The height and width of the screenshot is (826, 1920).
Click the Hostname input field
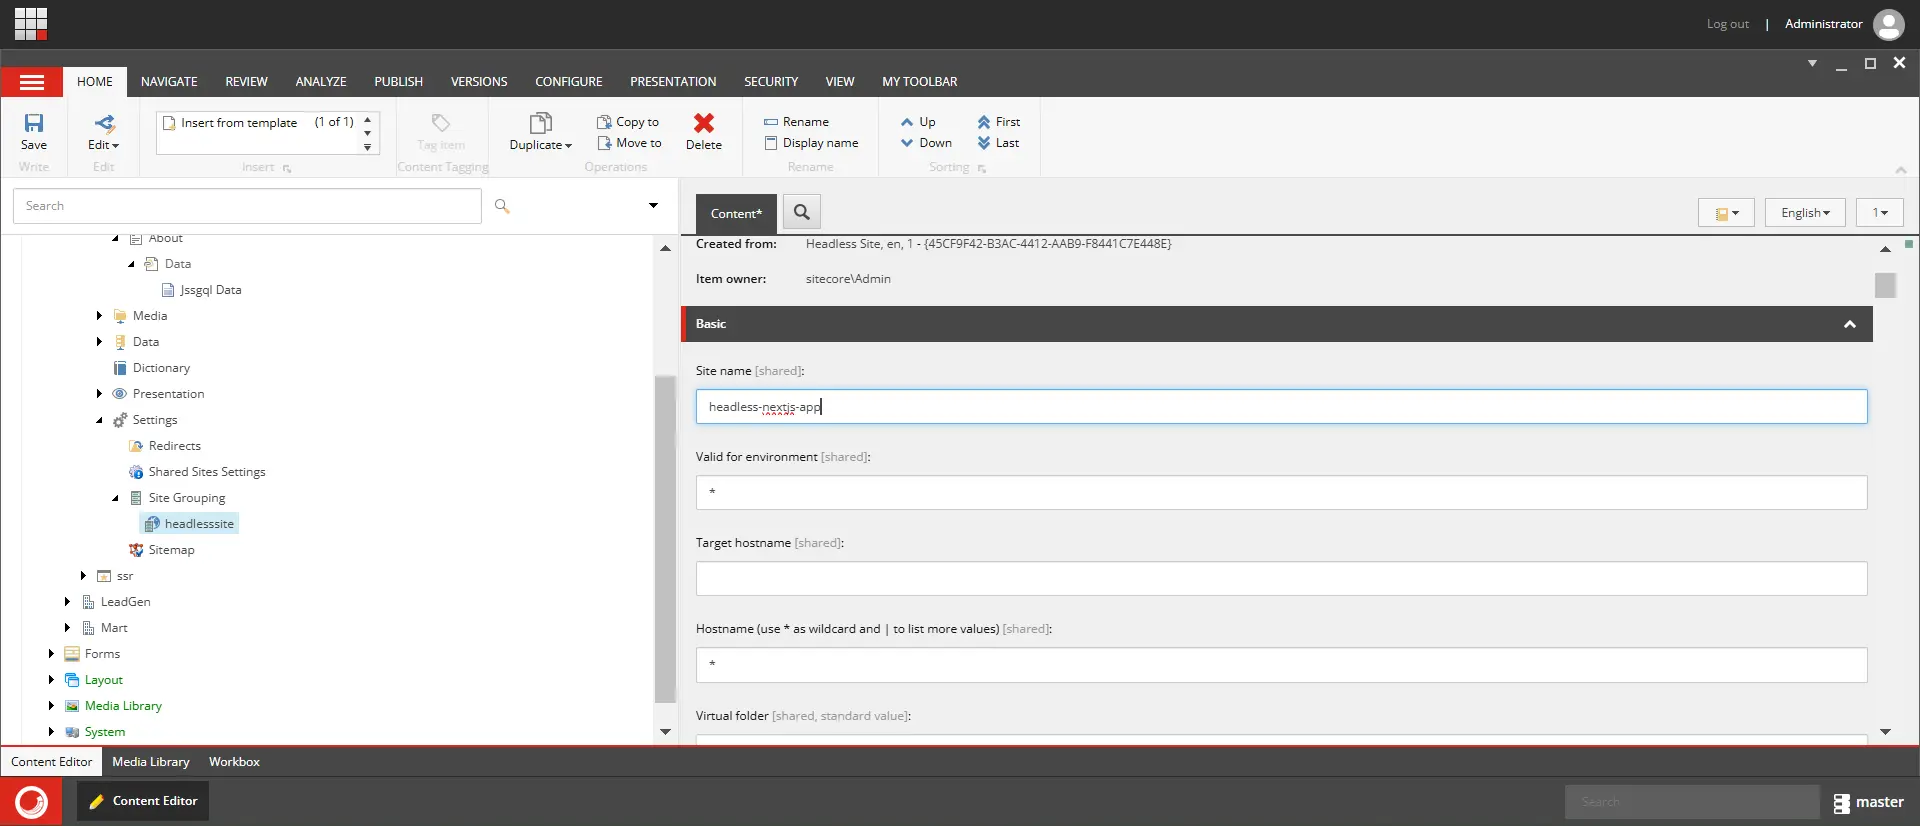(x=1281, y=665)
